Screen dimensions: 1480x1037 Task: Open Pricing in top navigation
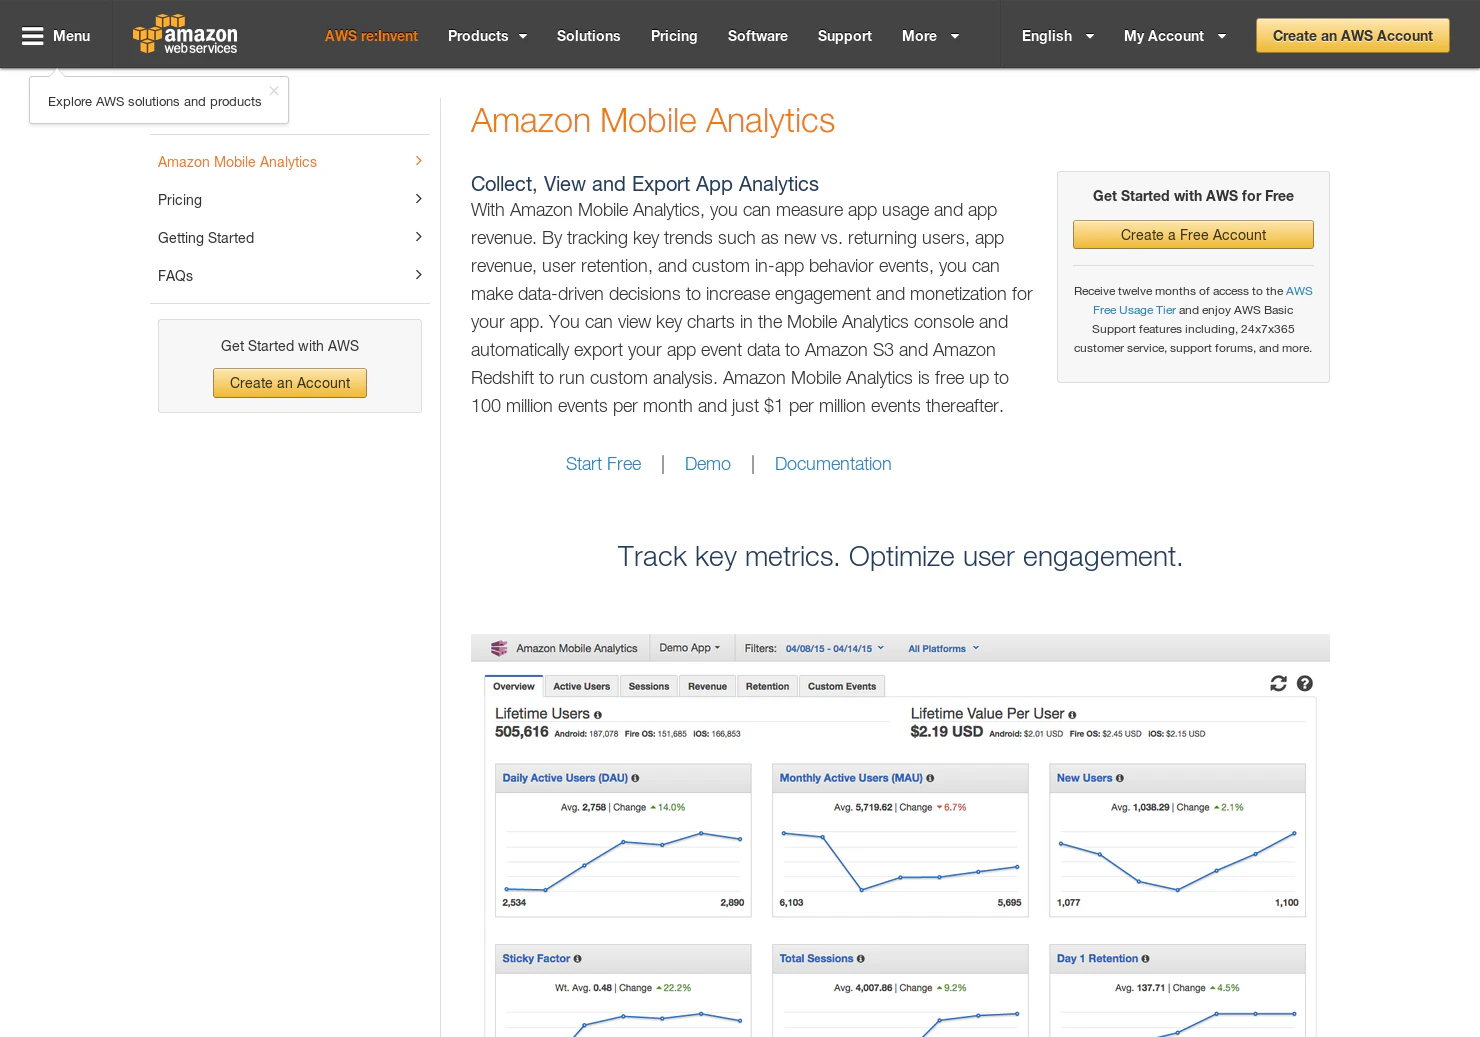(x=674, y=36)
